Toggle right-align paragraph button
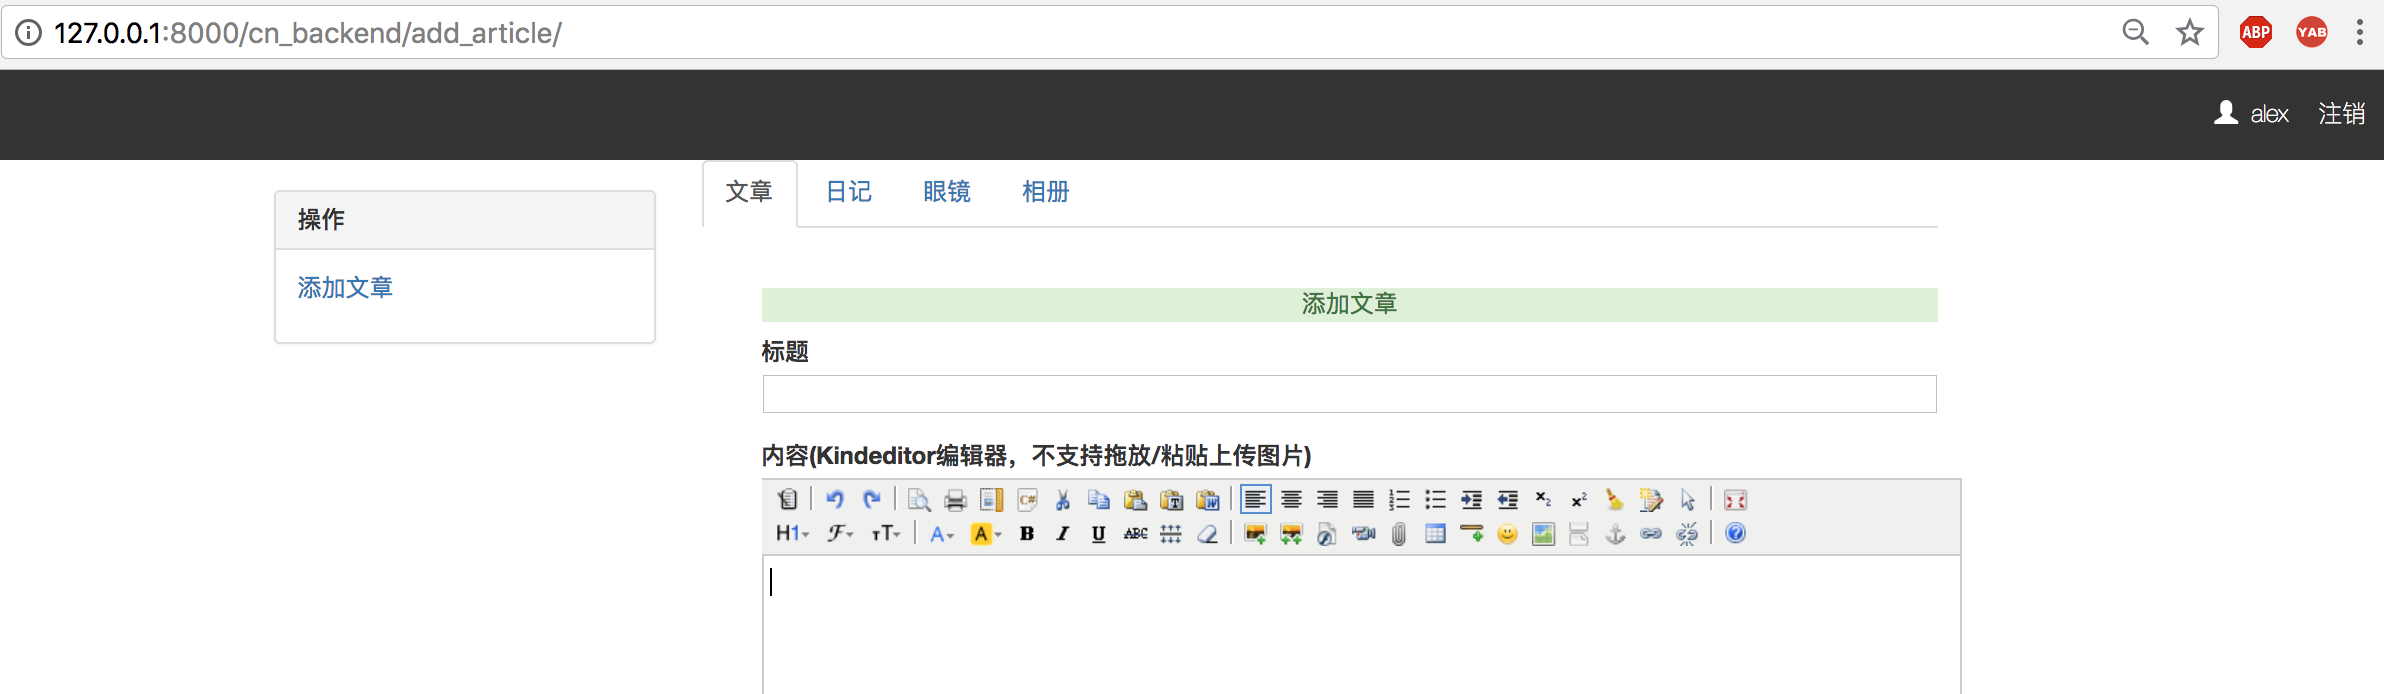This screenshot has width=2384, height=694. [1327, 499]
